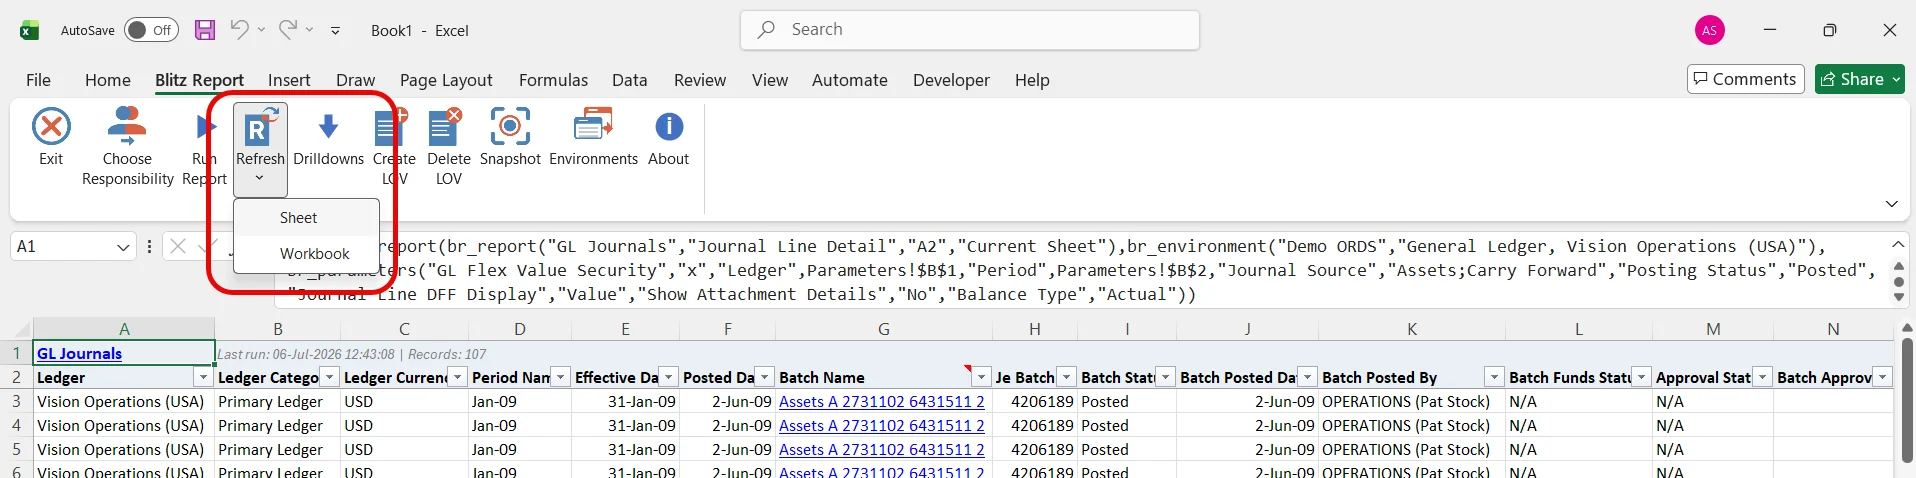Click the Delete LOV icon
Image resolution: width=1916 pixels, height=478 pixels.
(446, 127)
